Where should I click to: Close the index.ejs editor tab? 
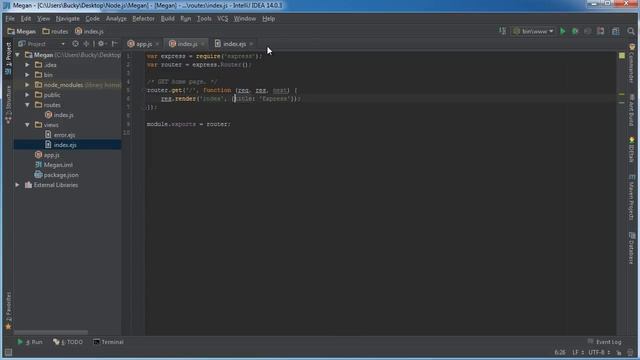click(251, 44)
